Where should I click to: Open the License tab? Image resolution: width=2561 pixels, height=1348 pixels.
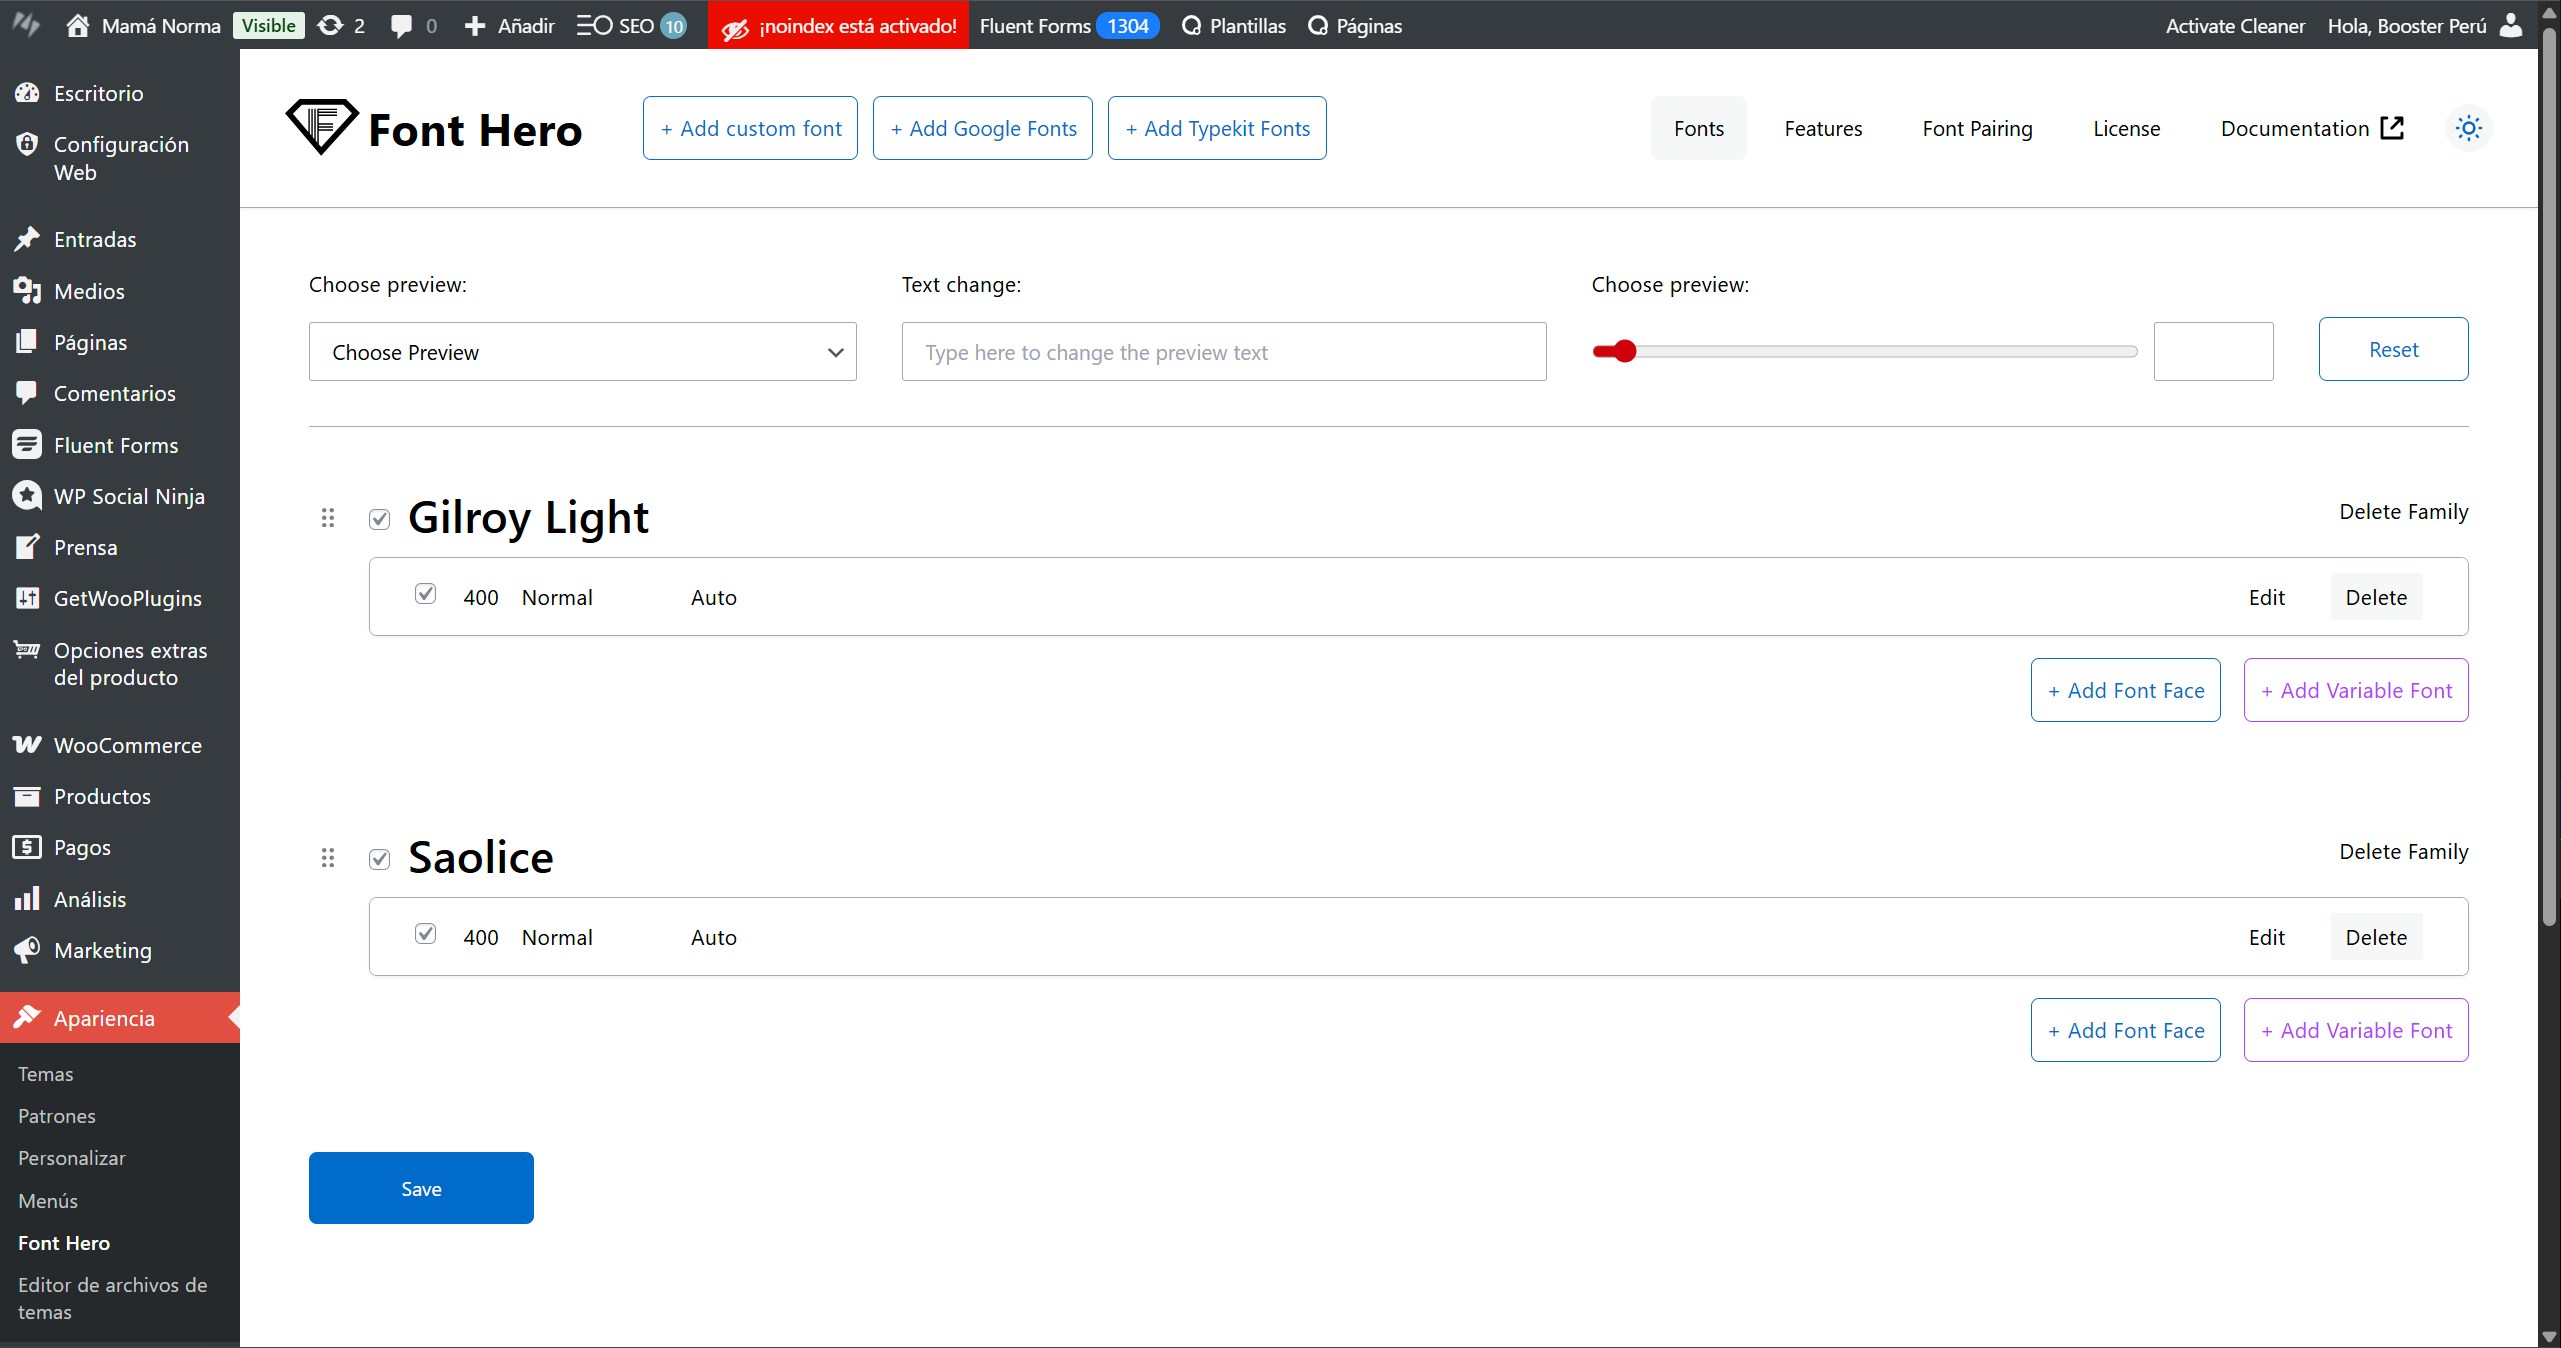[x=2126, y=128]
